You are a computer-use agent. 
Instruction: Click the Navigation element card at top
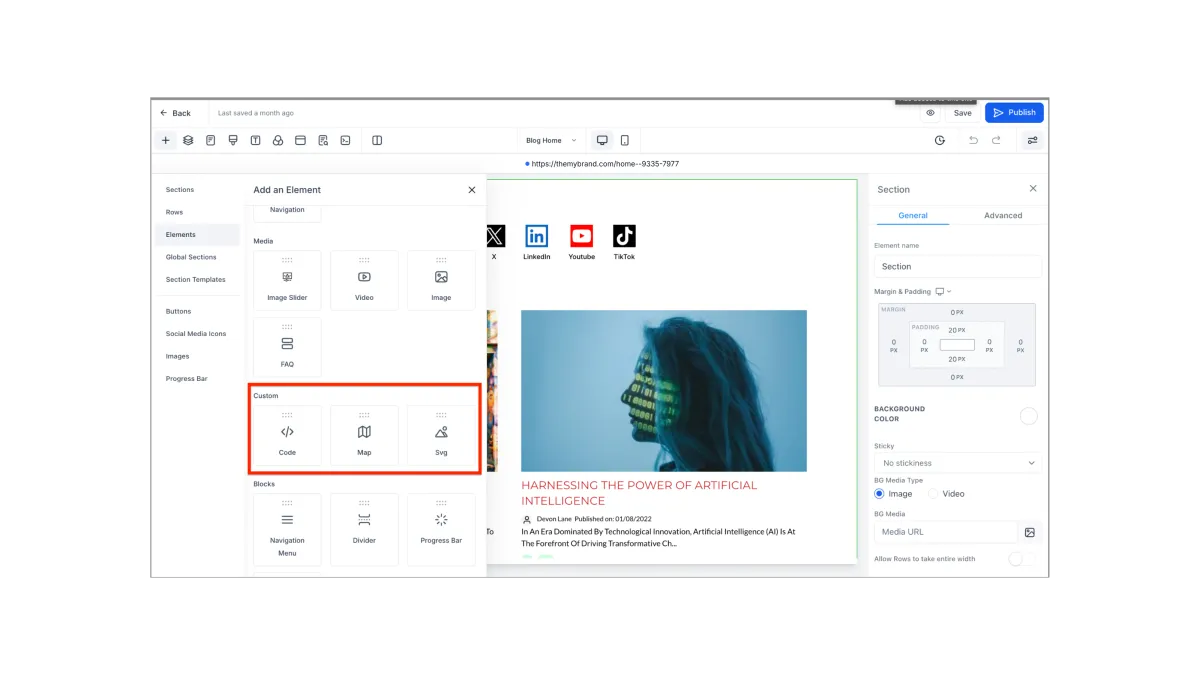coord(287,212)
